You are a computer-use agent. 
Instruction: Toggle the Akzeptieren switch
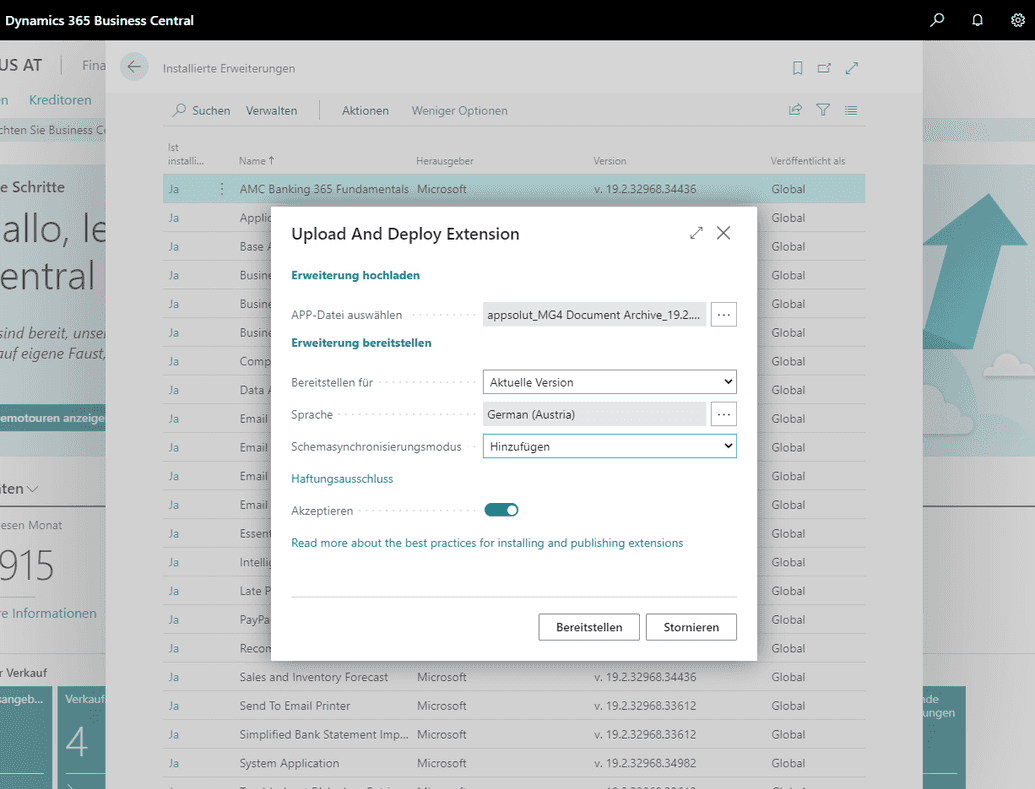pyautogui.click(x=501, y=510)
